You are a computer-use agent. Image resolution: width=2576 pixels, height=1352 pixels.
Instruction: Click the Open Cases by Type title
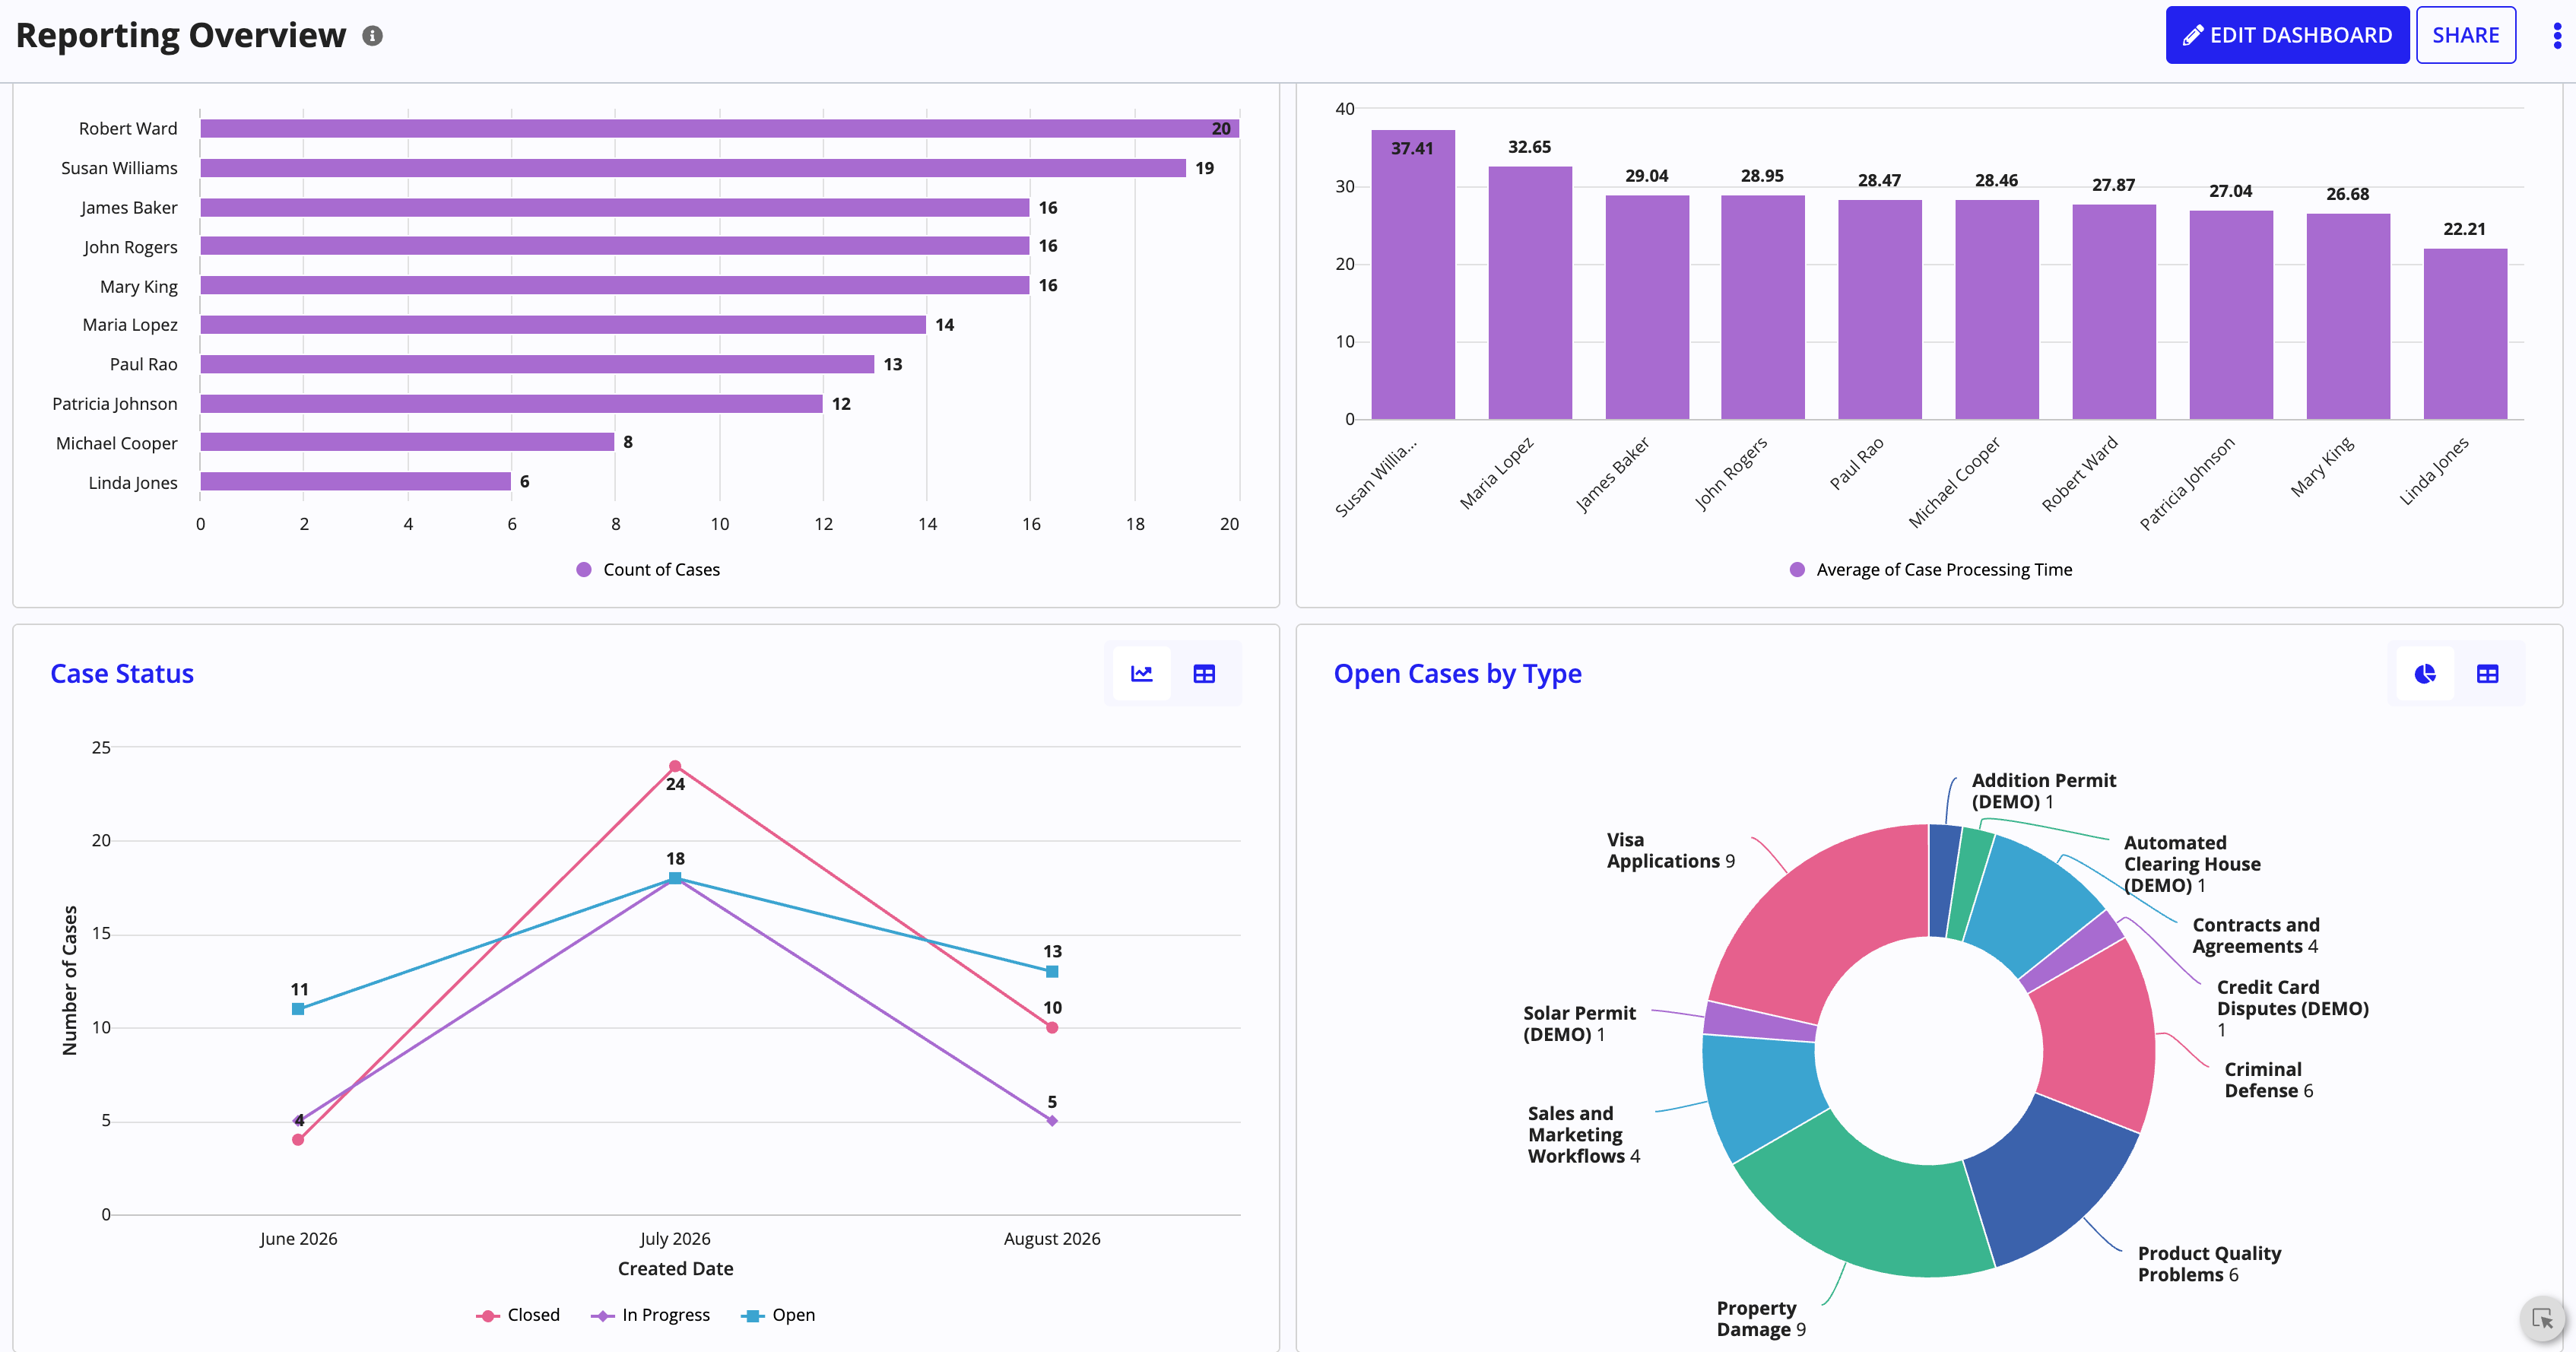(x=1457, y=674)
